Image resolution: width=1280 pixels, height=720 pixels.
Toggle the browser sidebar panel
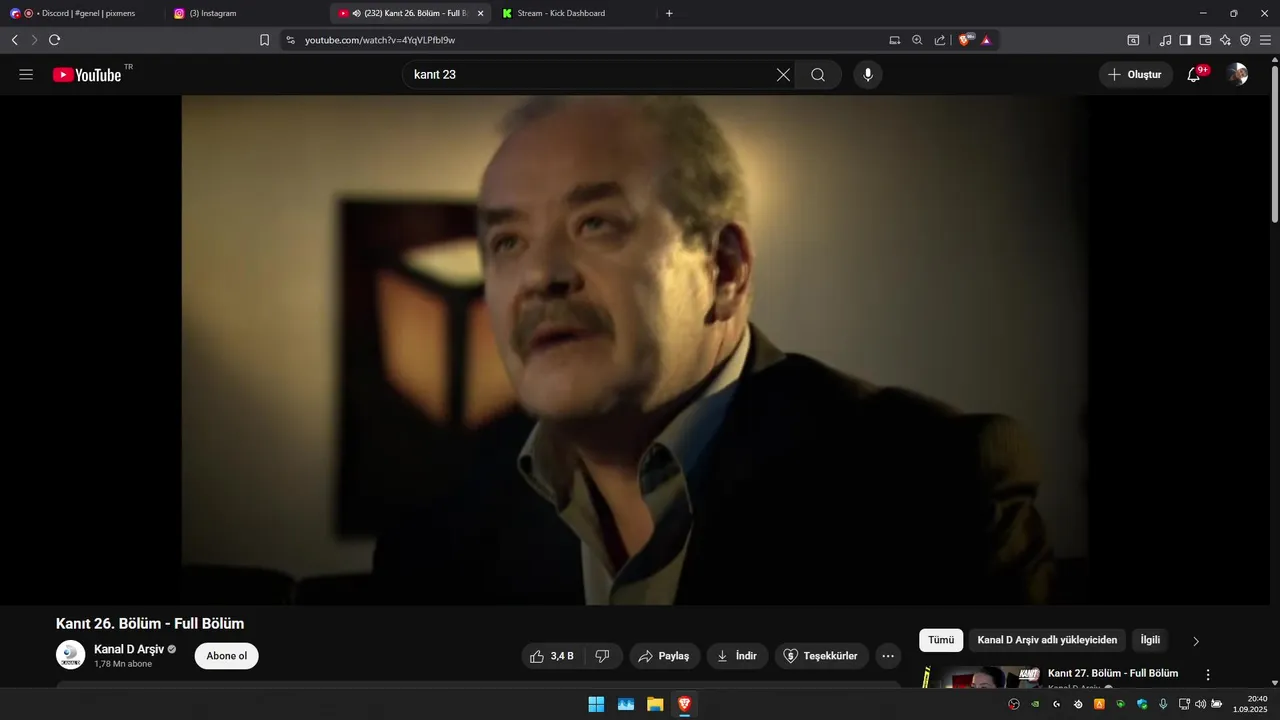click(1185, 40)
